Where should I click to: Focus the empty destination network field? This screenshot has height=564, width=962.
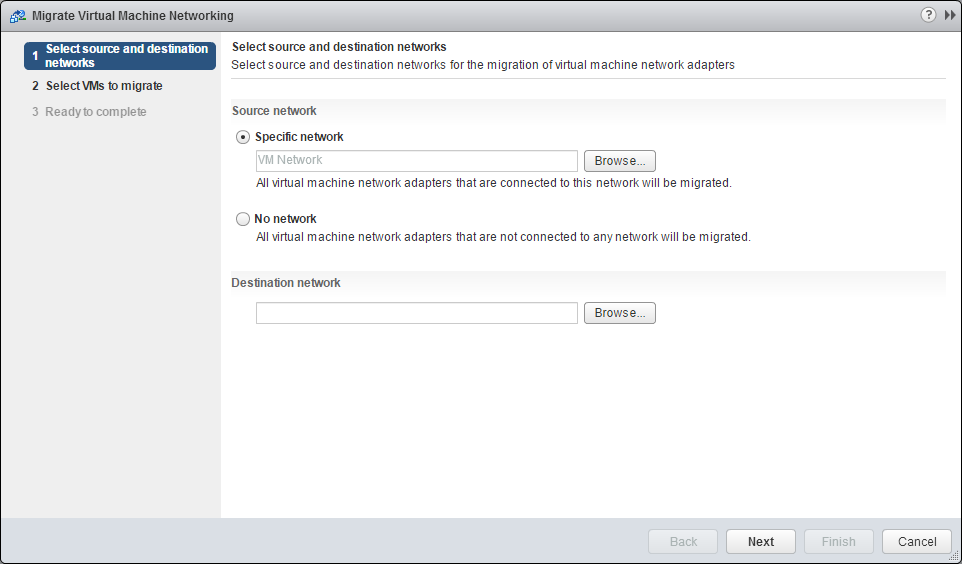(x=416, y=313)
